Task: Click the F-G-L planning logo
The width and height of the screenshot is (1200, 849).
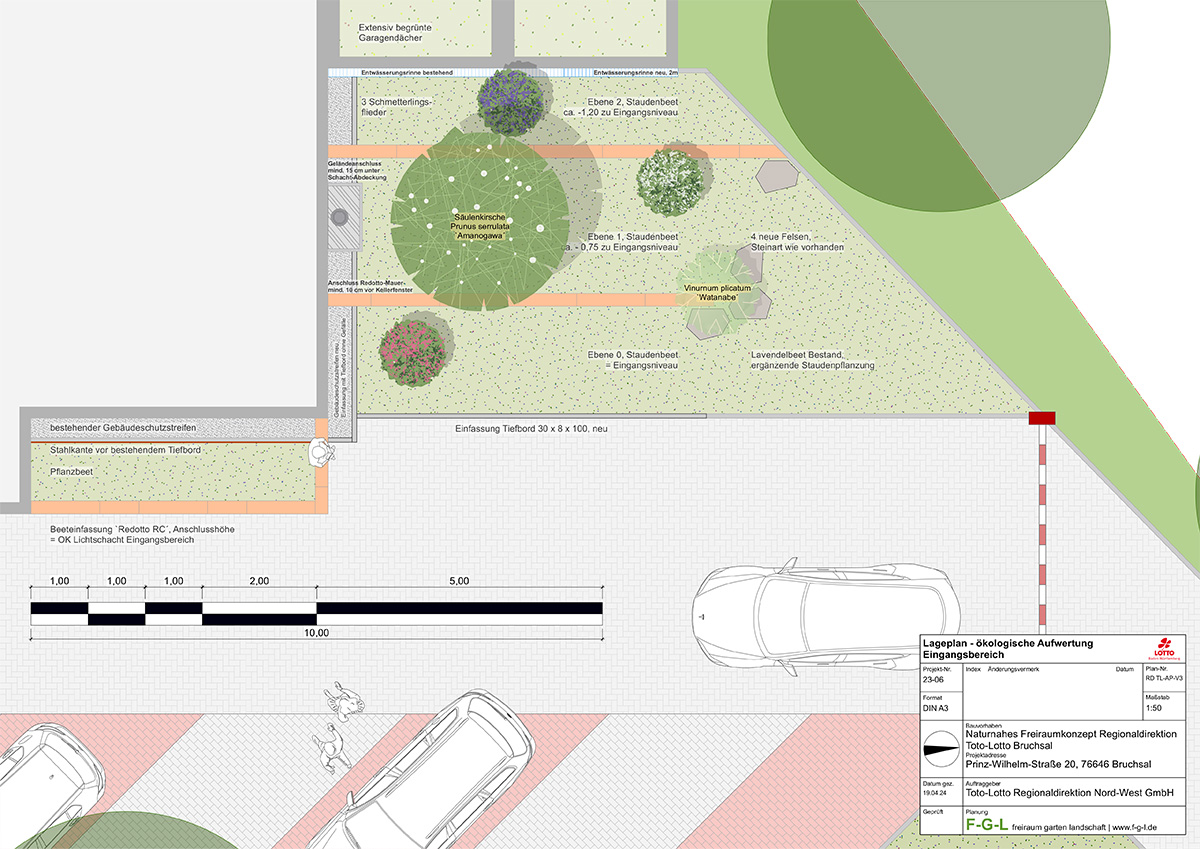Action: [985, 825]
